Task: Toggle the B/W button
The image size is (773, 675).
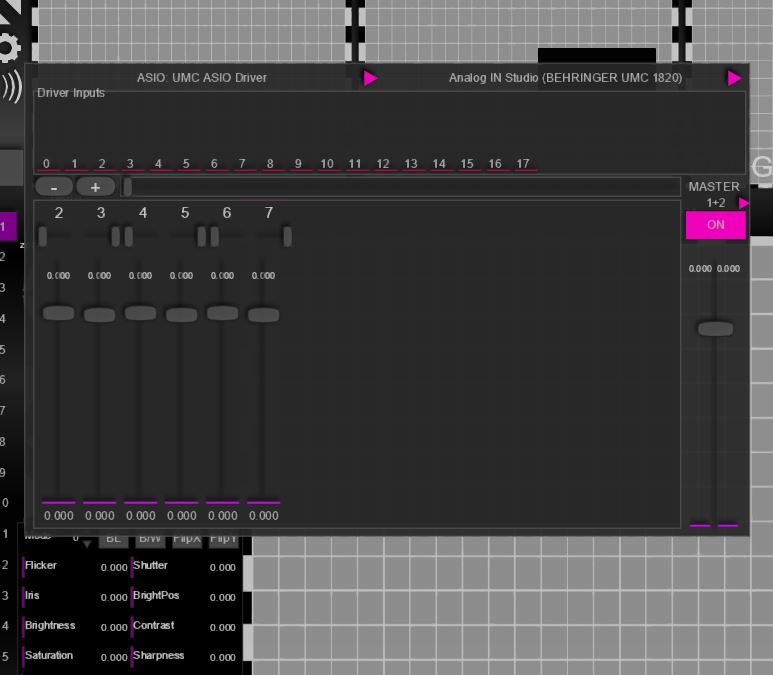Action: (x=150, y=540)
